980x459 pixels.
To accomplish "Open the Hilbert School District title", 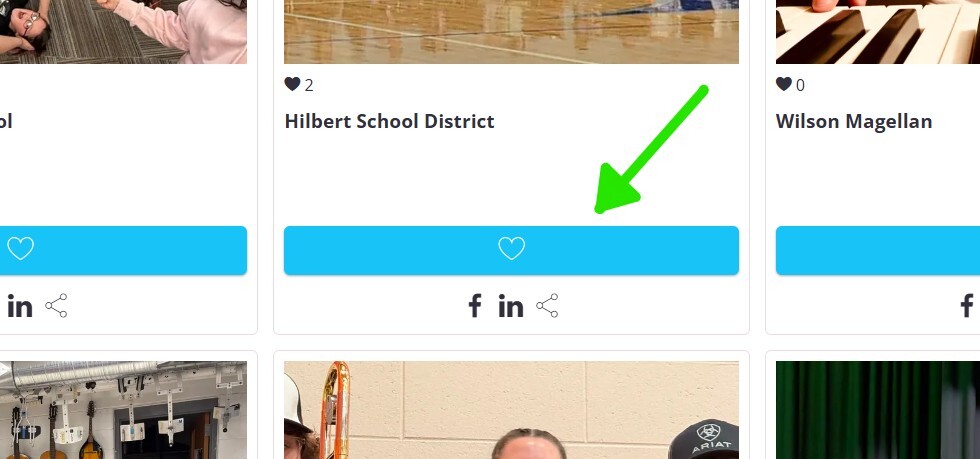I will click(389, 121).
